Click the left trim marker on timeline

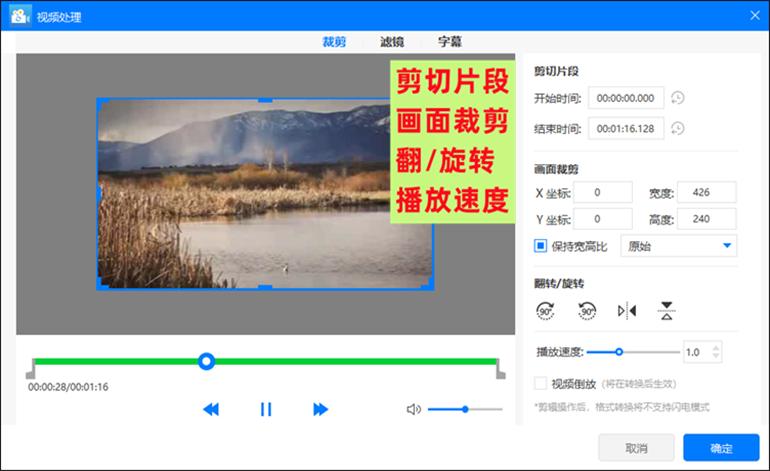pos(30,369)
